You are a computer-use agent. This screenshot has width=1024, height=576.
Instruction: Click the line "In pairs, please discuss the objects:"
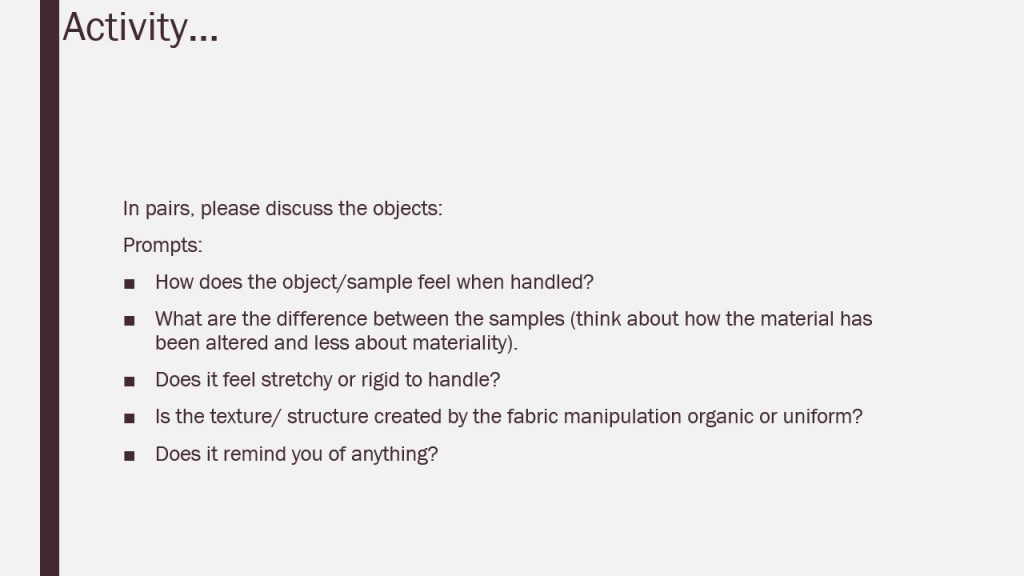(x=282, y=209)
